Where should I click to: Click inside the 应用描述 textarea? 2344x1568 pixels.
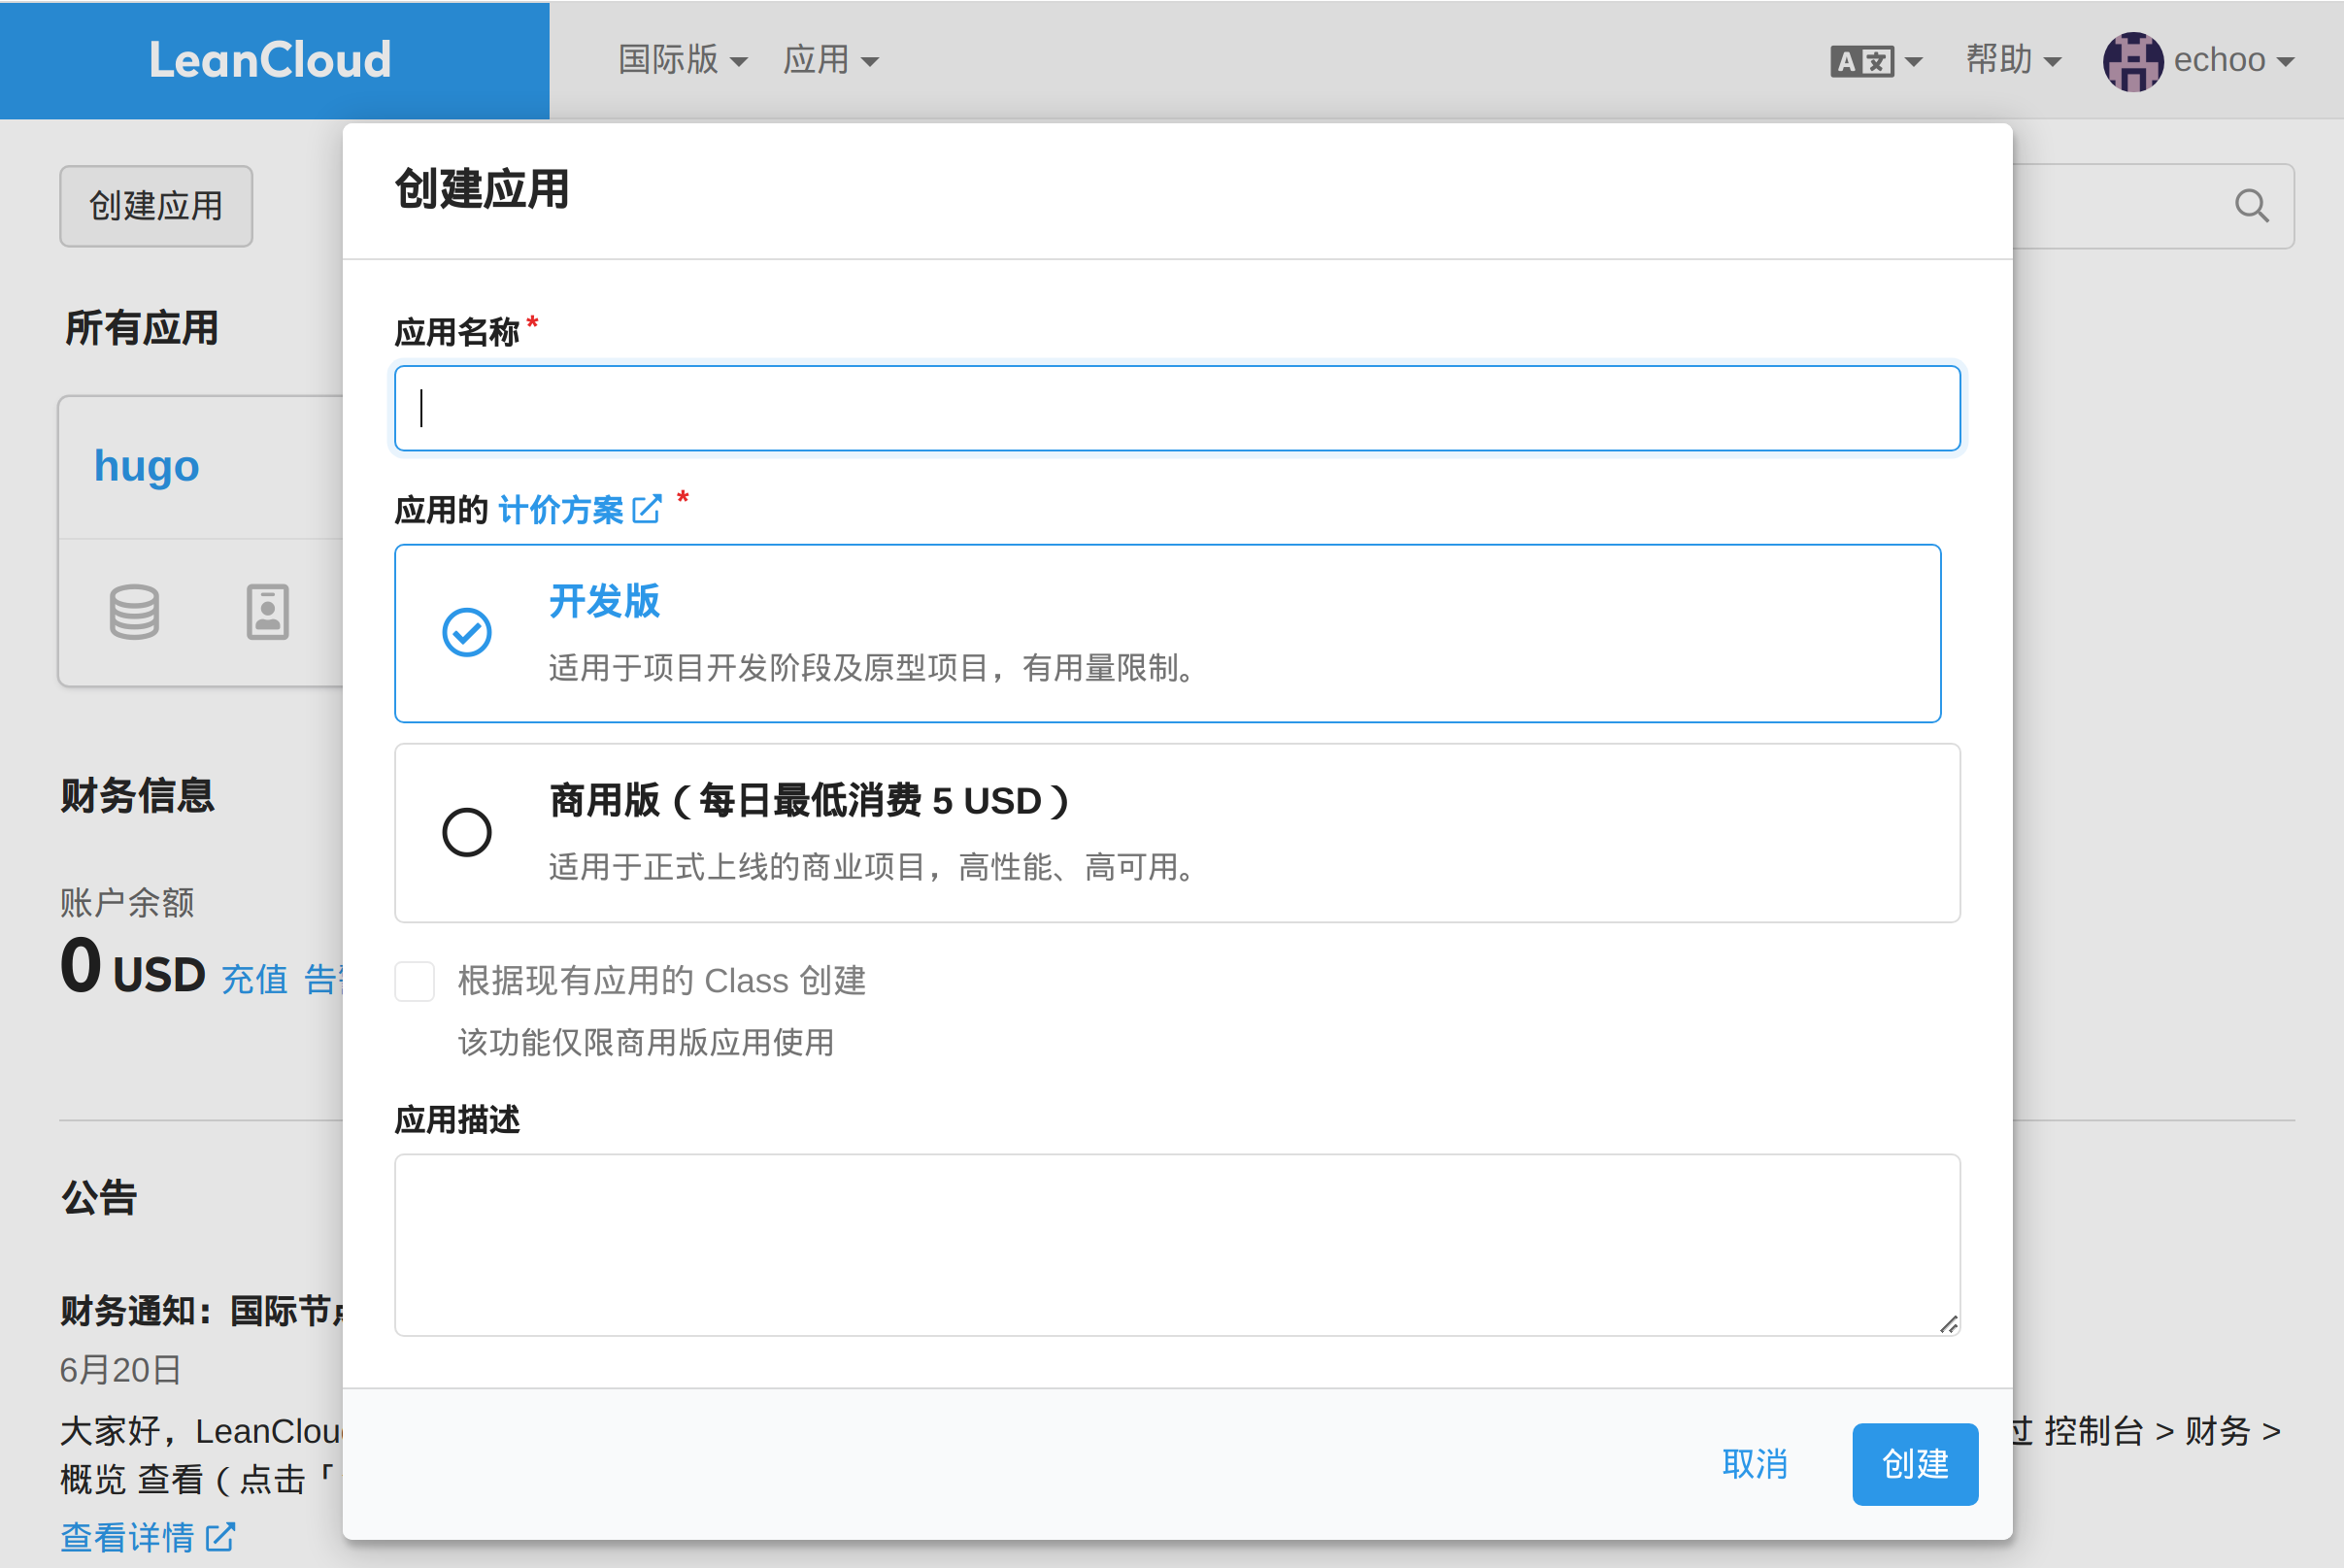[x=1176, y=1244]
